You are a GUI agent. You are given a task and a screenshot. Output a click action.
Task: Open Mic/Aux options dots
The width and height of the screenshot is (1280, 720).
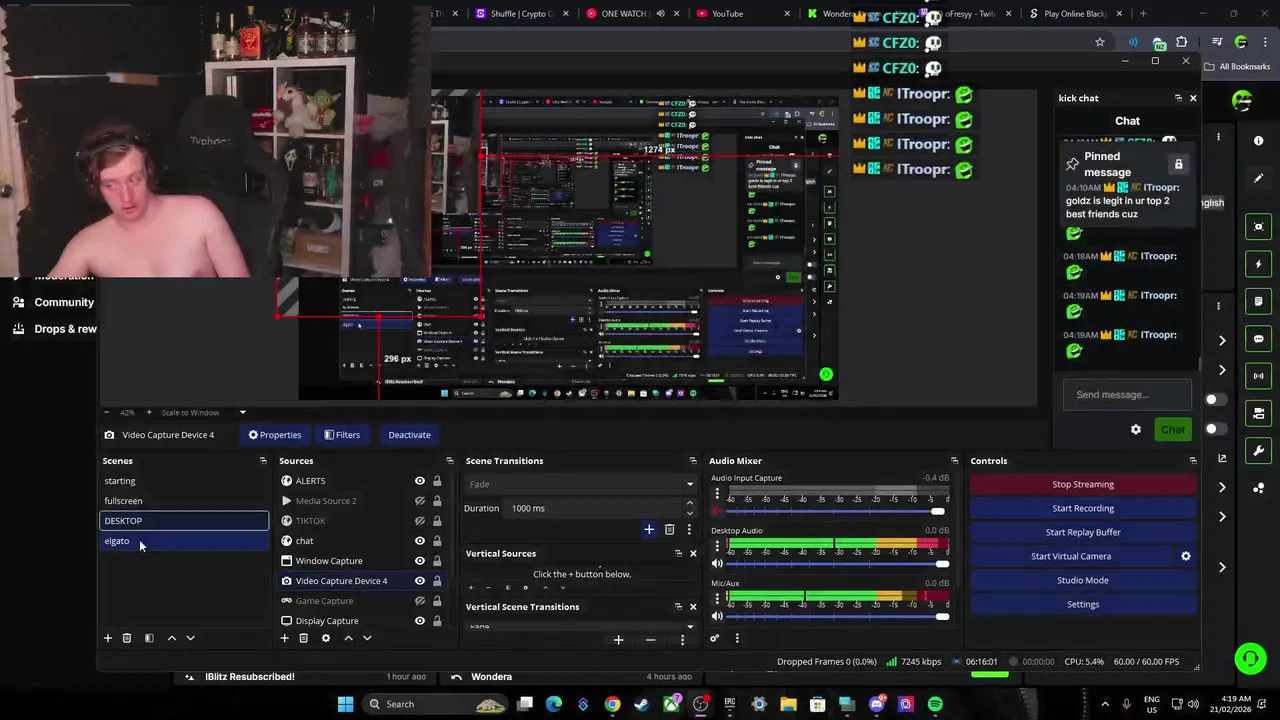coord(717,598)
